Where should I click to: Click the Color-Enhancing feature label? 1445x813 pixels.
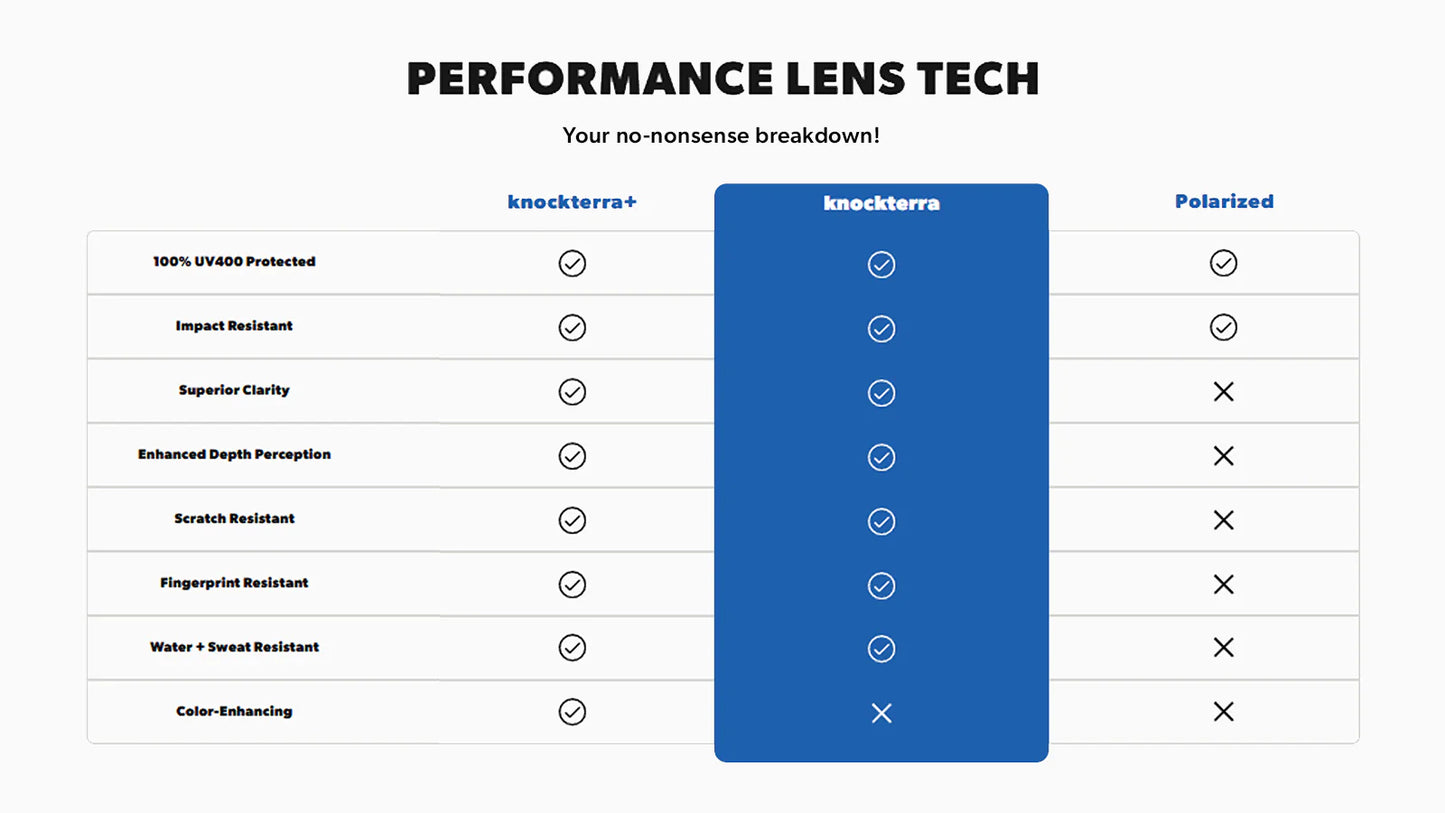234,712
